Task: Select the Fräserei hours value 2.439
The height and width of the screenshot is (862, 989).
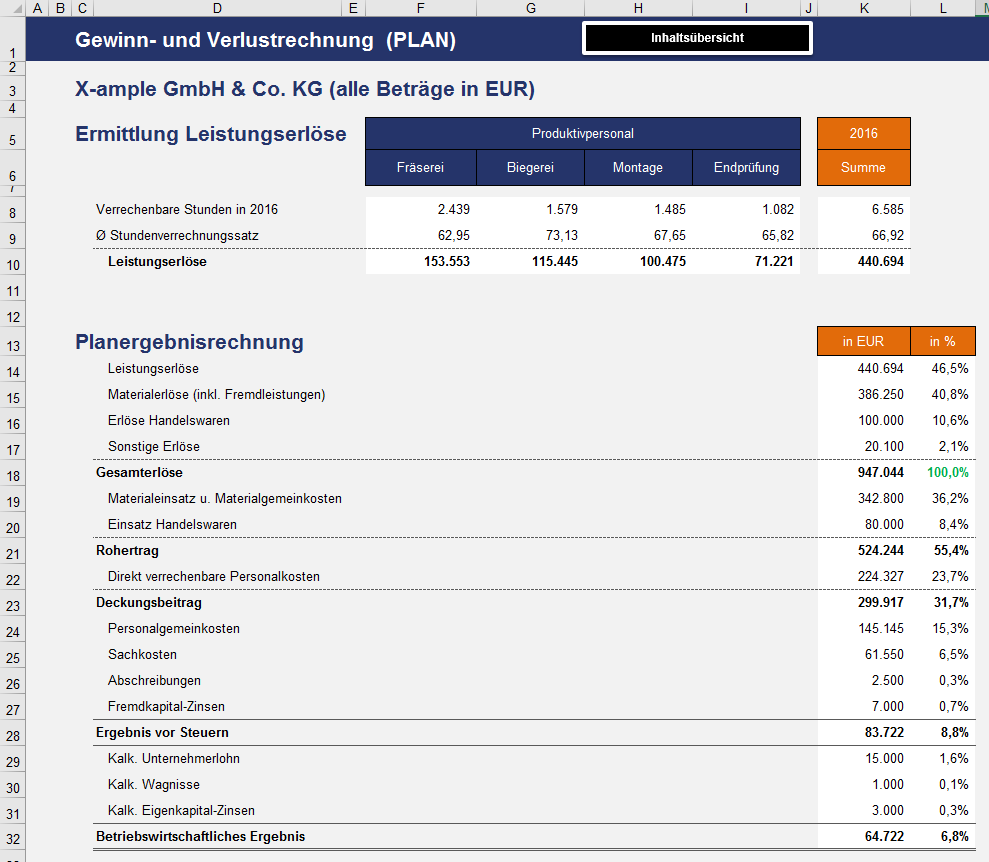Action: point(421,209)
